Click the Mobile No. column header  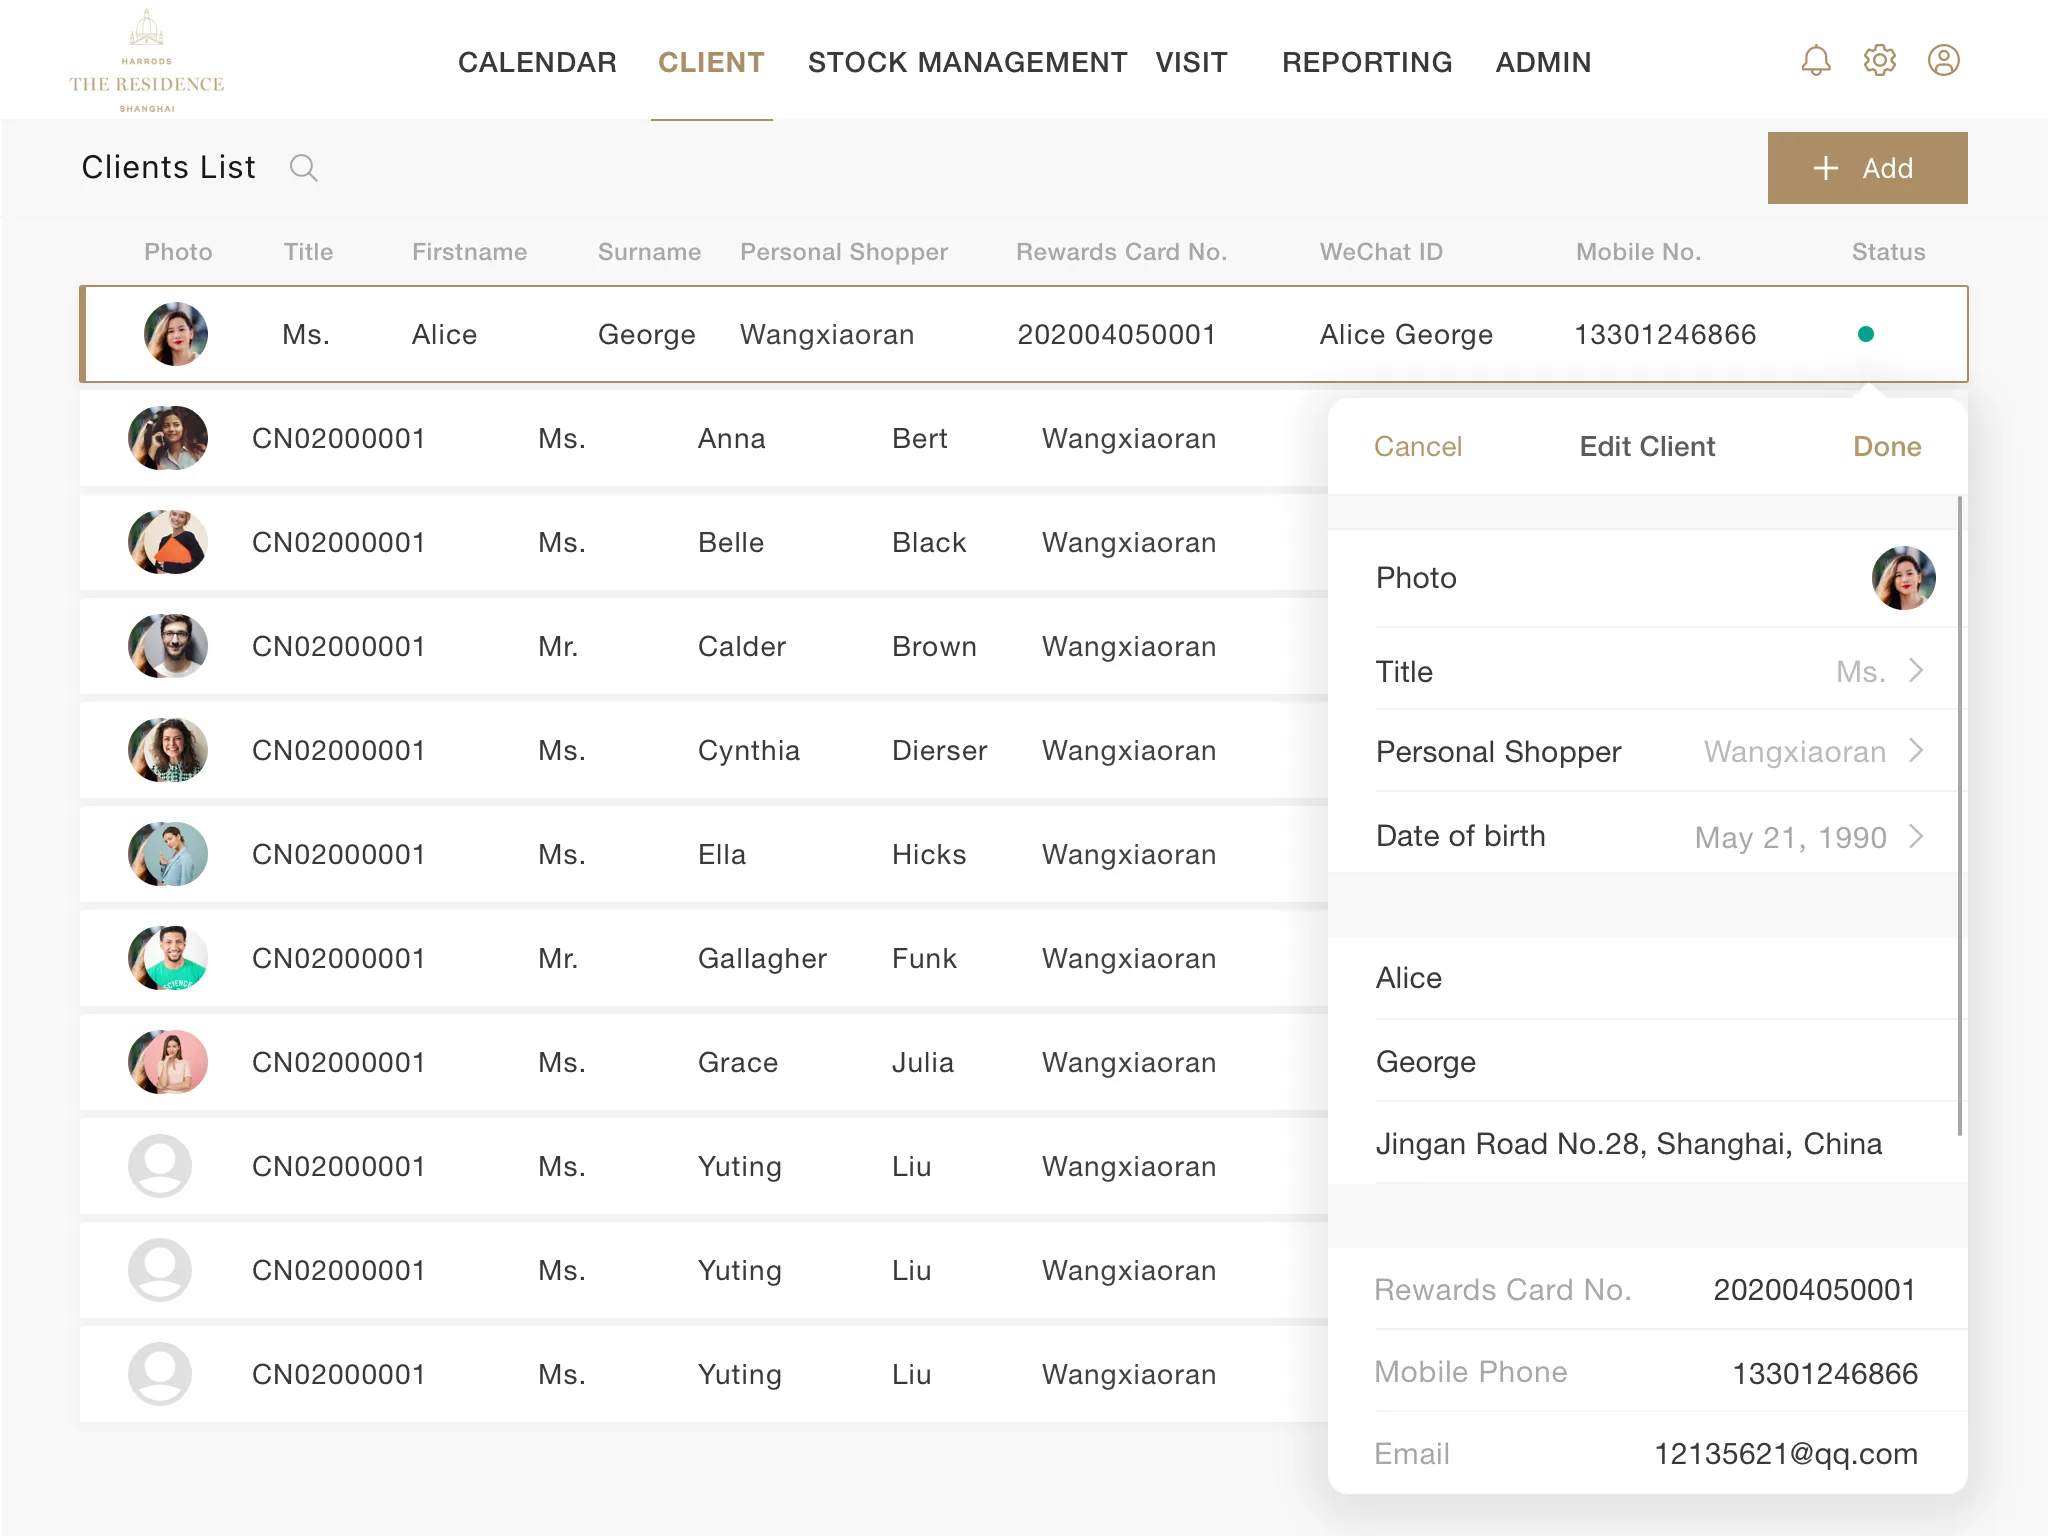point(1638,252)
